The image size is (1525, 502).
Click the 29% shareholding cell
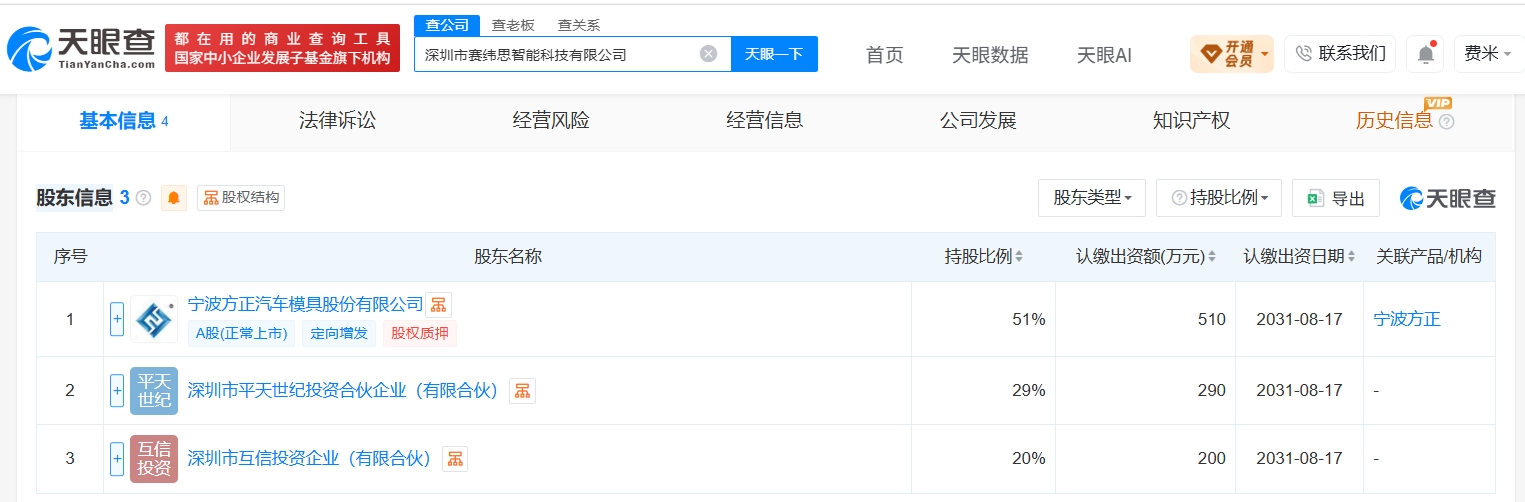tap(983, 391)
